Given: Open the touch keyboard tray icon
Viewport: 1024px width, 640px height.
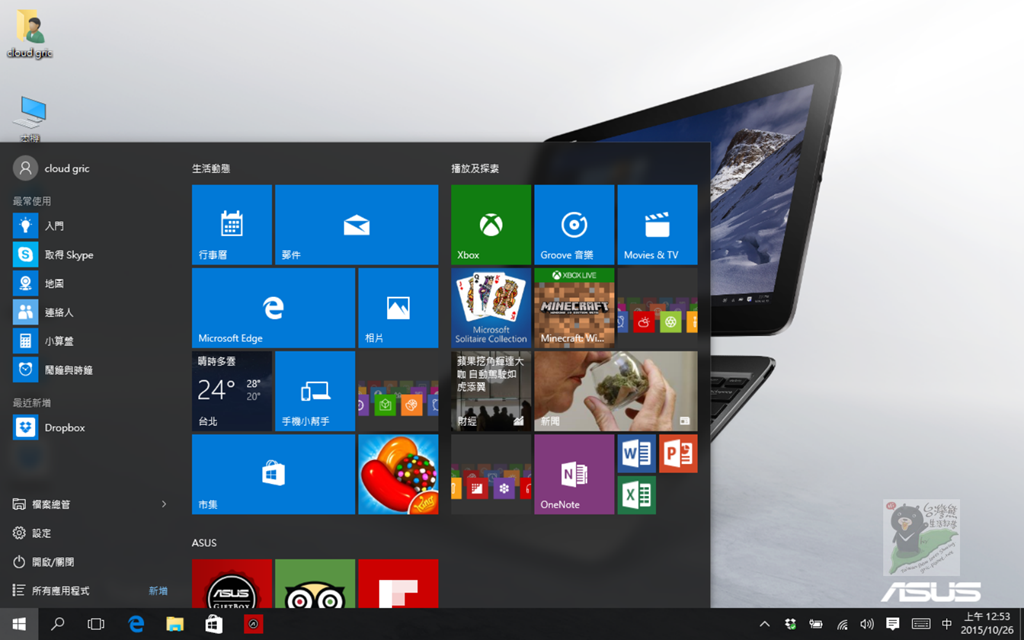Looking at the screenshot, I should tap(921, 624).
